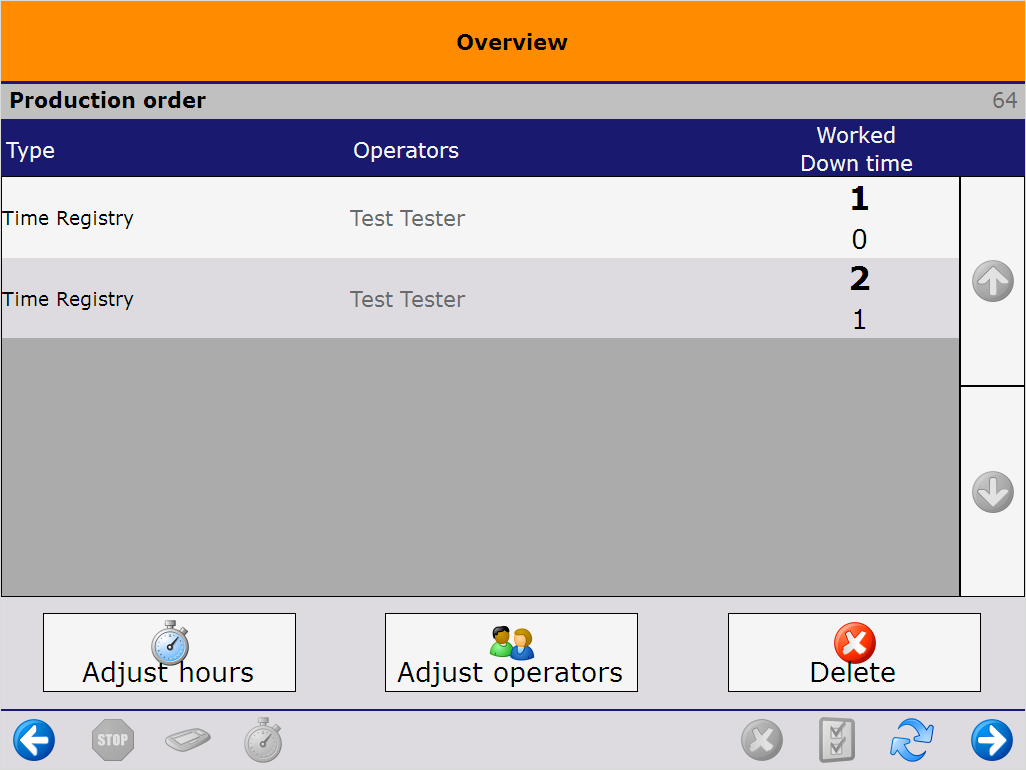
Task: Click the blue back arrow icon
Action: pos(34,741)
